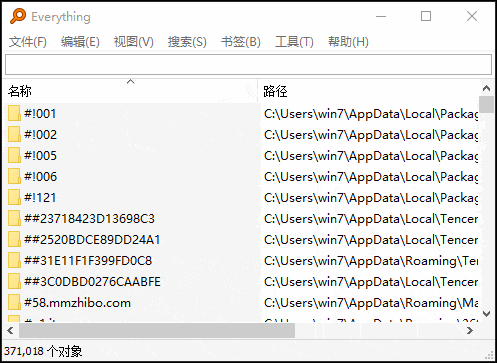Click the horizontal scrollbar thumb

coord(157,330)
